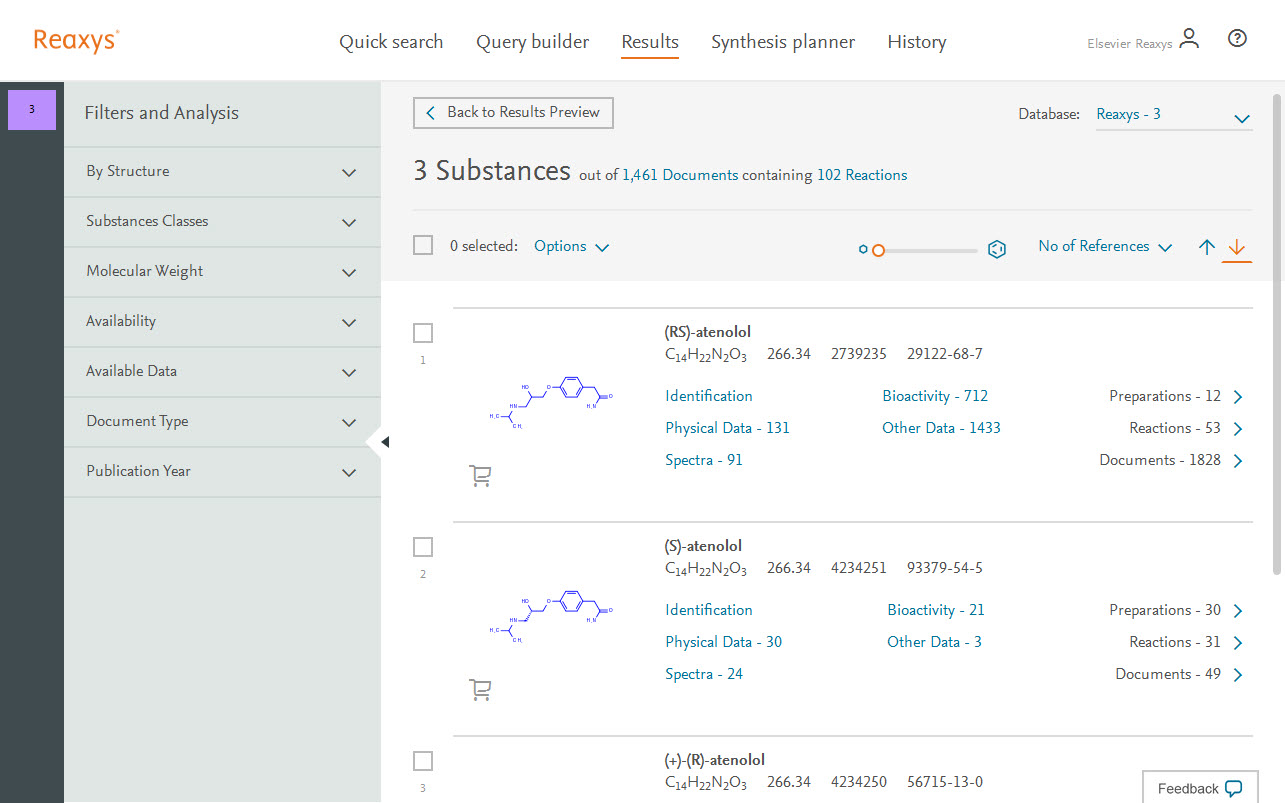Click Back to Results Preview button
1285x803 pixels.
pyautogui.click(x=513, y=113)
